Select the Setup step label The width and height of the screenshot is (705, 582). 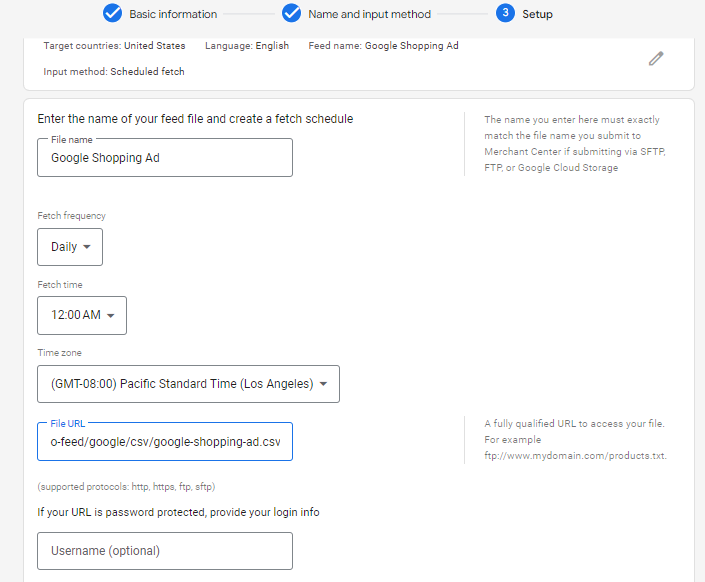click(537, 15)
